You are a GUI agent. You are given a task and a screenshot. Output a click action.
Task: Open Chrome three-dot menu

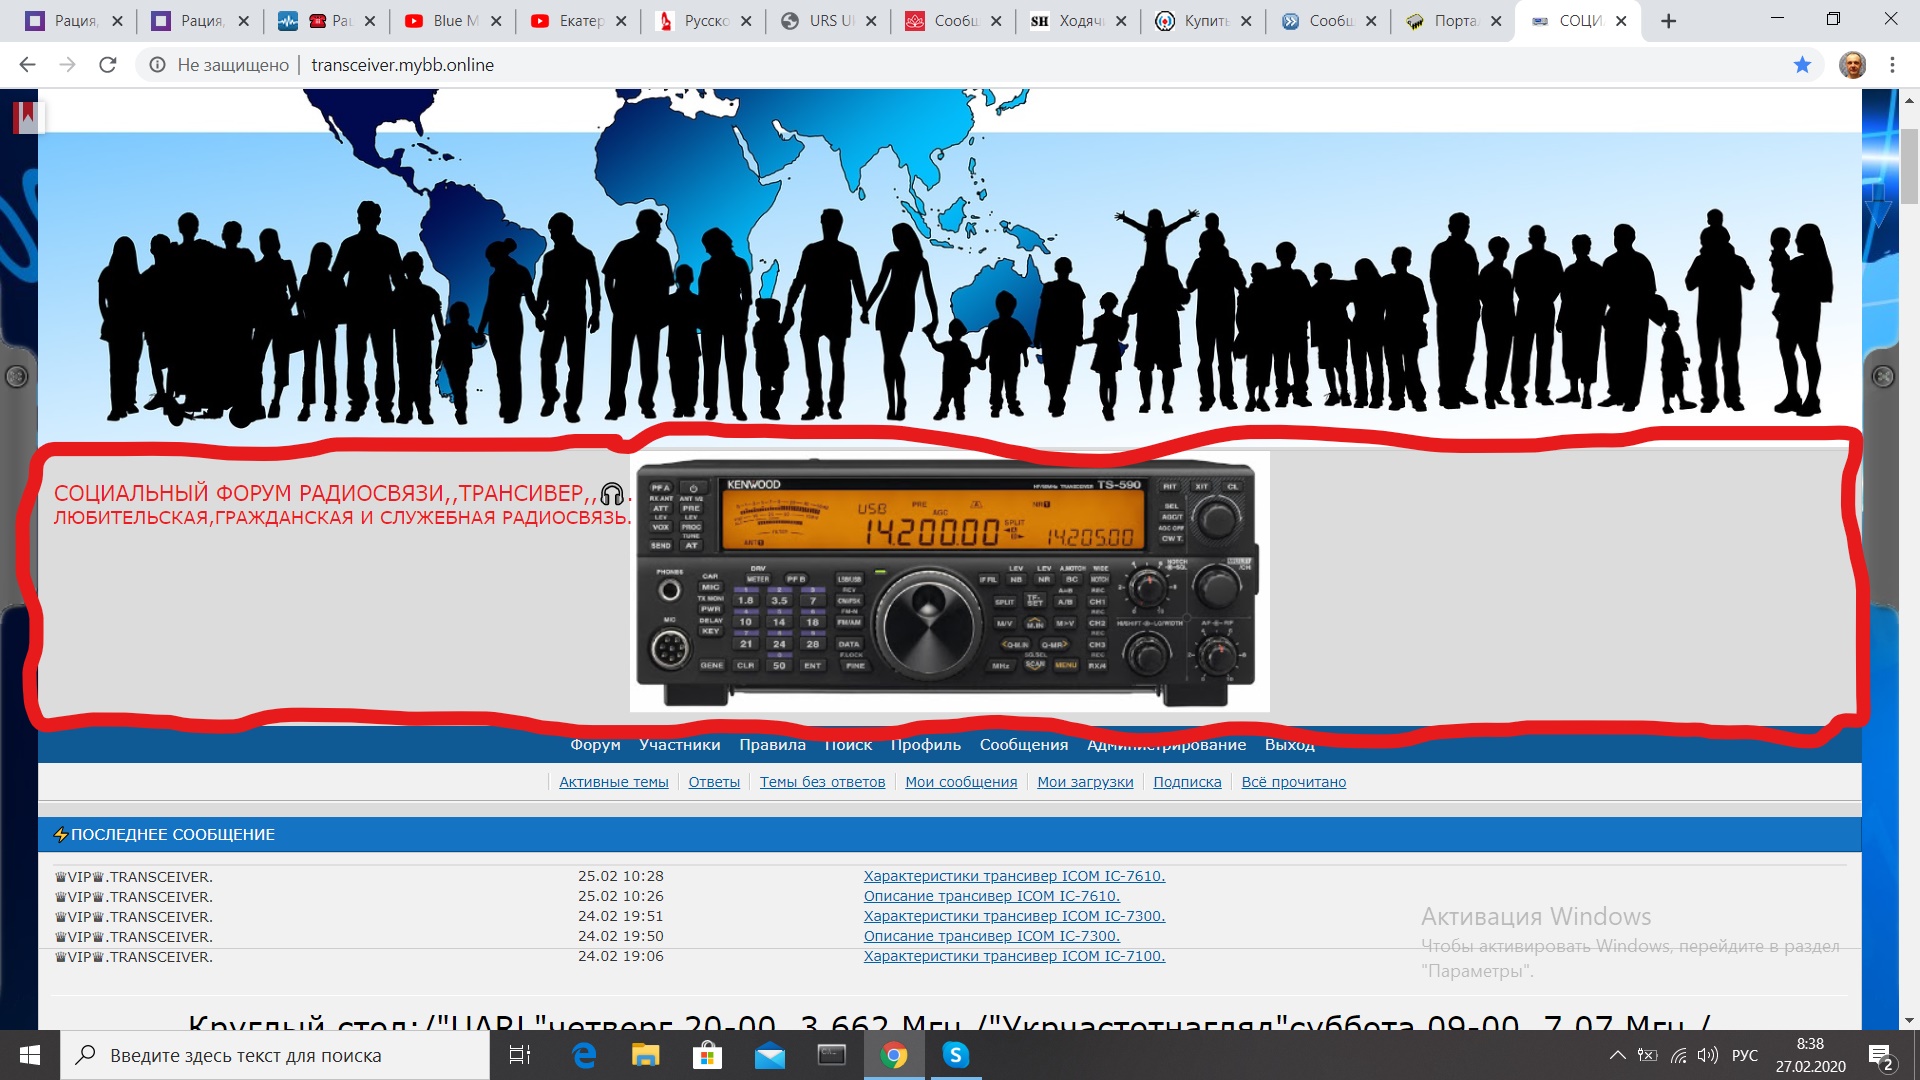1892,65
